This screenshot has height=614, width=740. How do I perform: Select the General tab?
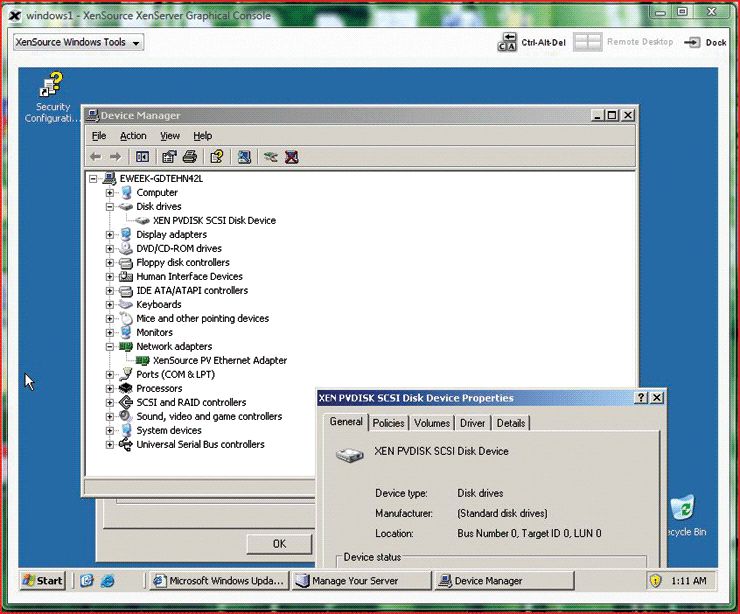pos(346,421)
